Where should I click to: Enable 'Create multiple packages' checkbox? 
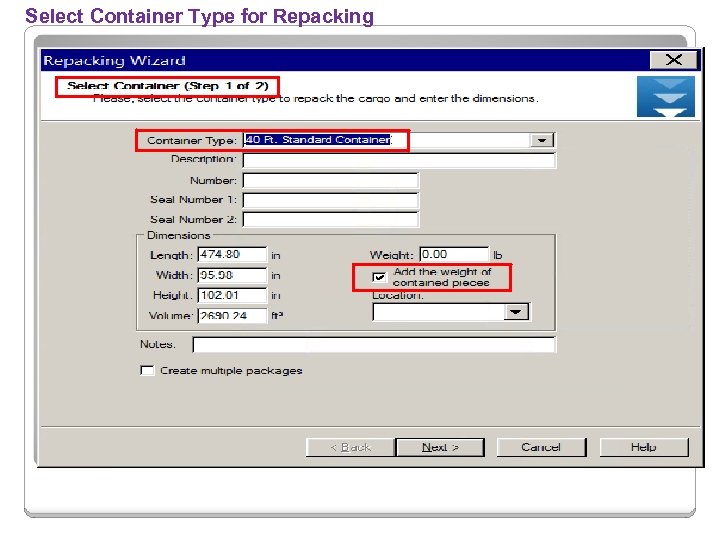click(x=147, y=370)
